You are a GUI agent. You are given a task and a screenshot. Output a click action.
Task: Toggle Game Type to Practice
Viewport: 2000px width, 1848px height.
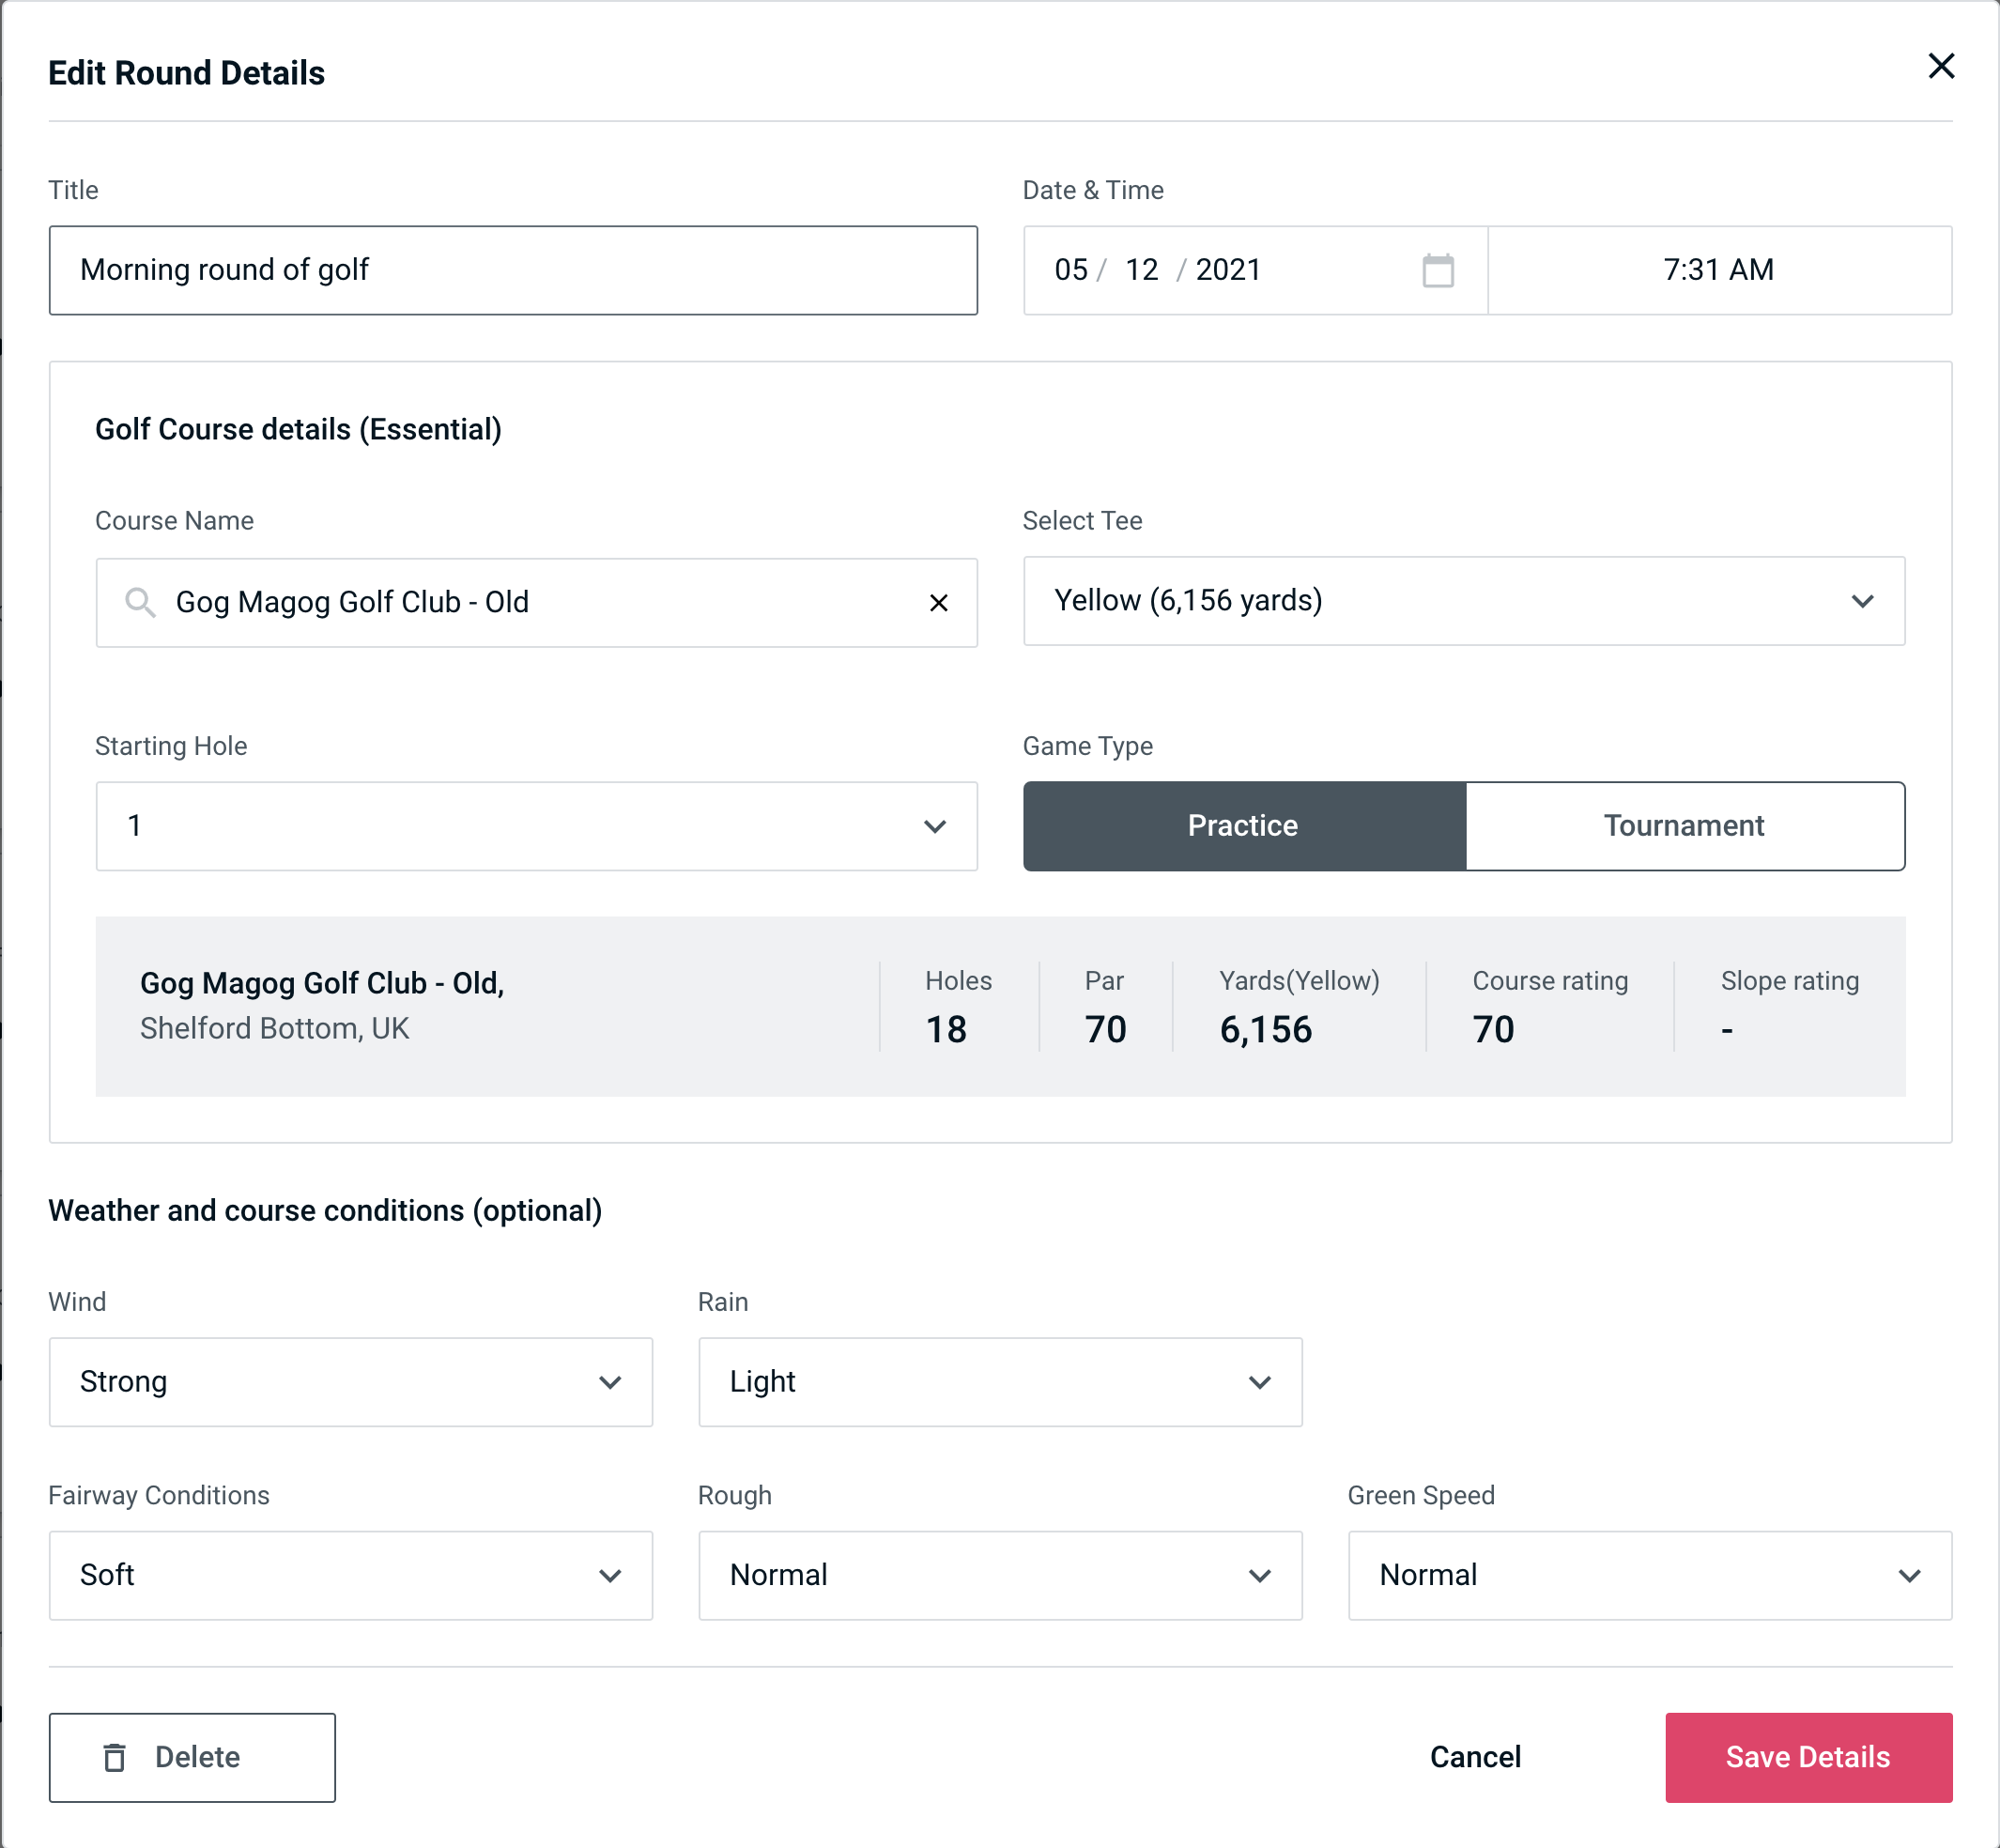click(1244, 825)
